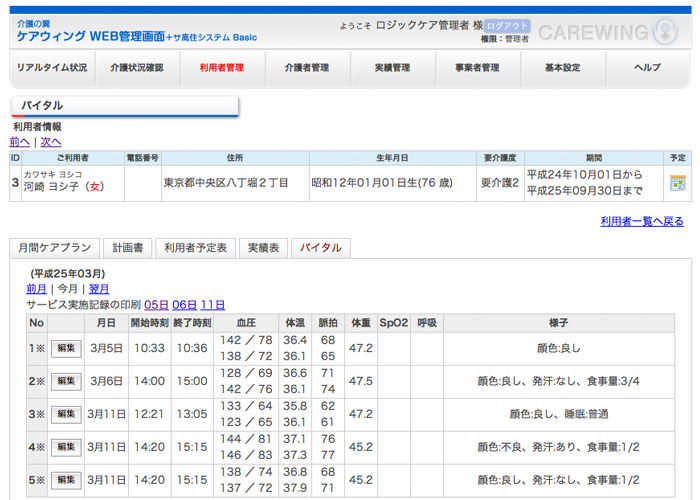This screenshot has height=500, width=700.
Task: Click note 顔色:良し、発汗:なし、食事量:3/4
Action: pos(559,382)
